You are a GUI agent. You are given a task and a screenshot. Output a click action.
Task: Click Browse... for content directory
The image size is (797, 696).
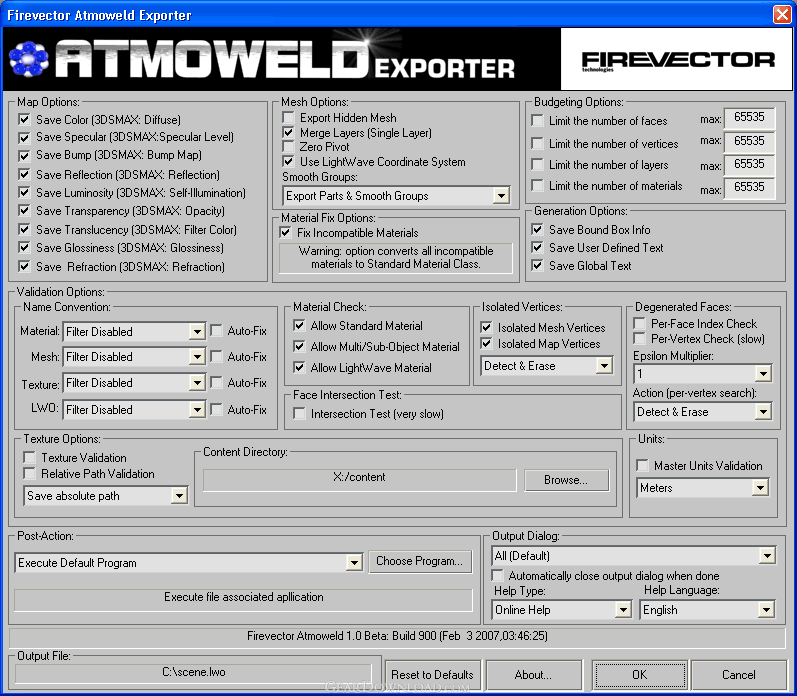tap(566, 480)
